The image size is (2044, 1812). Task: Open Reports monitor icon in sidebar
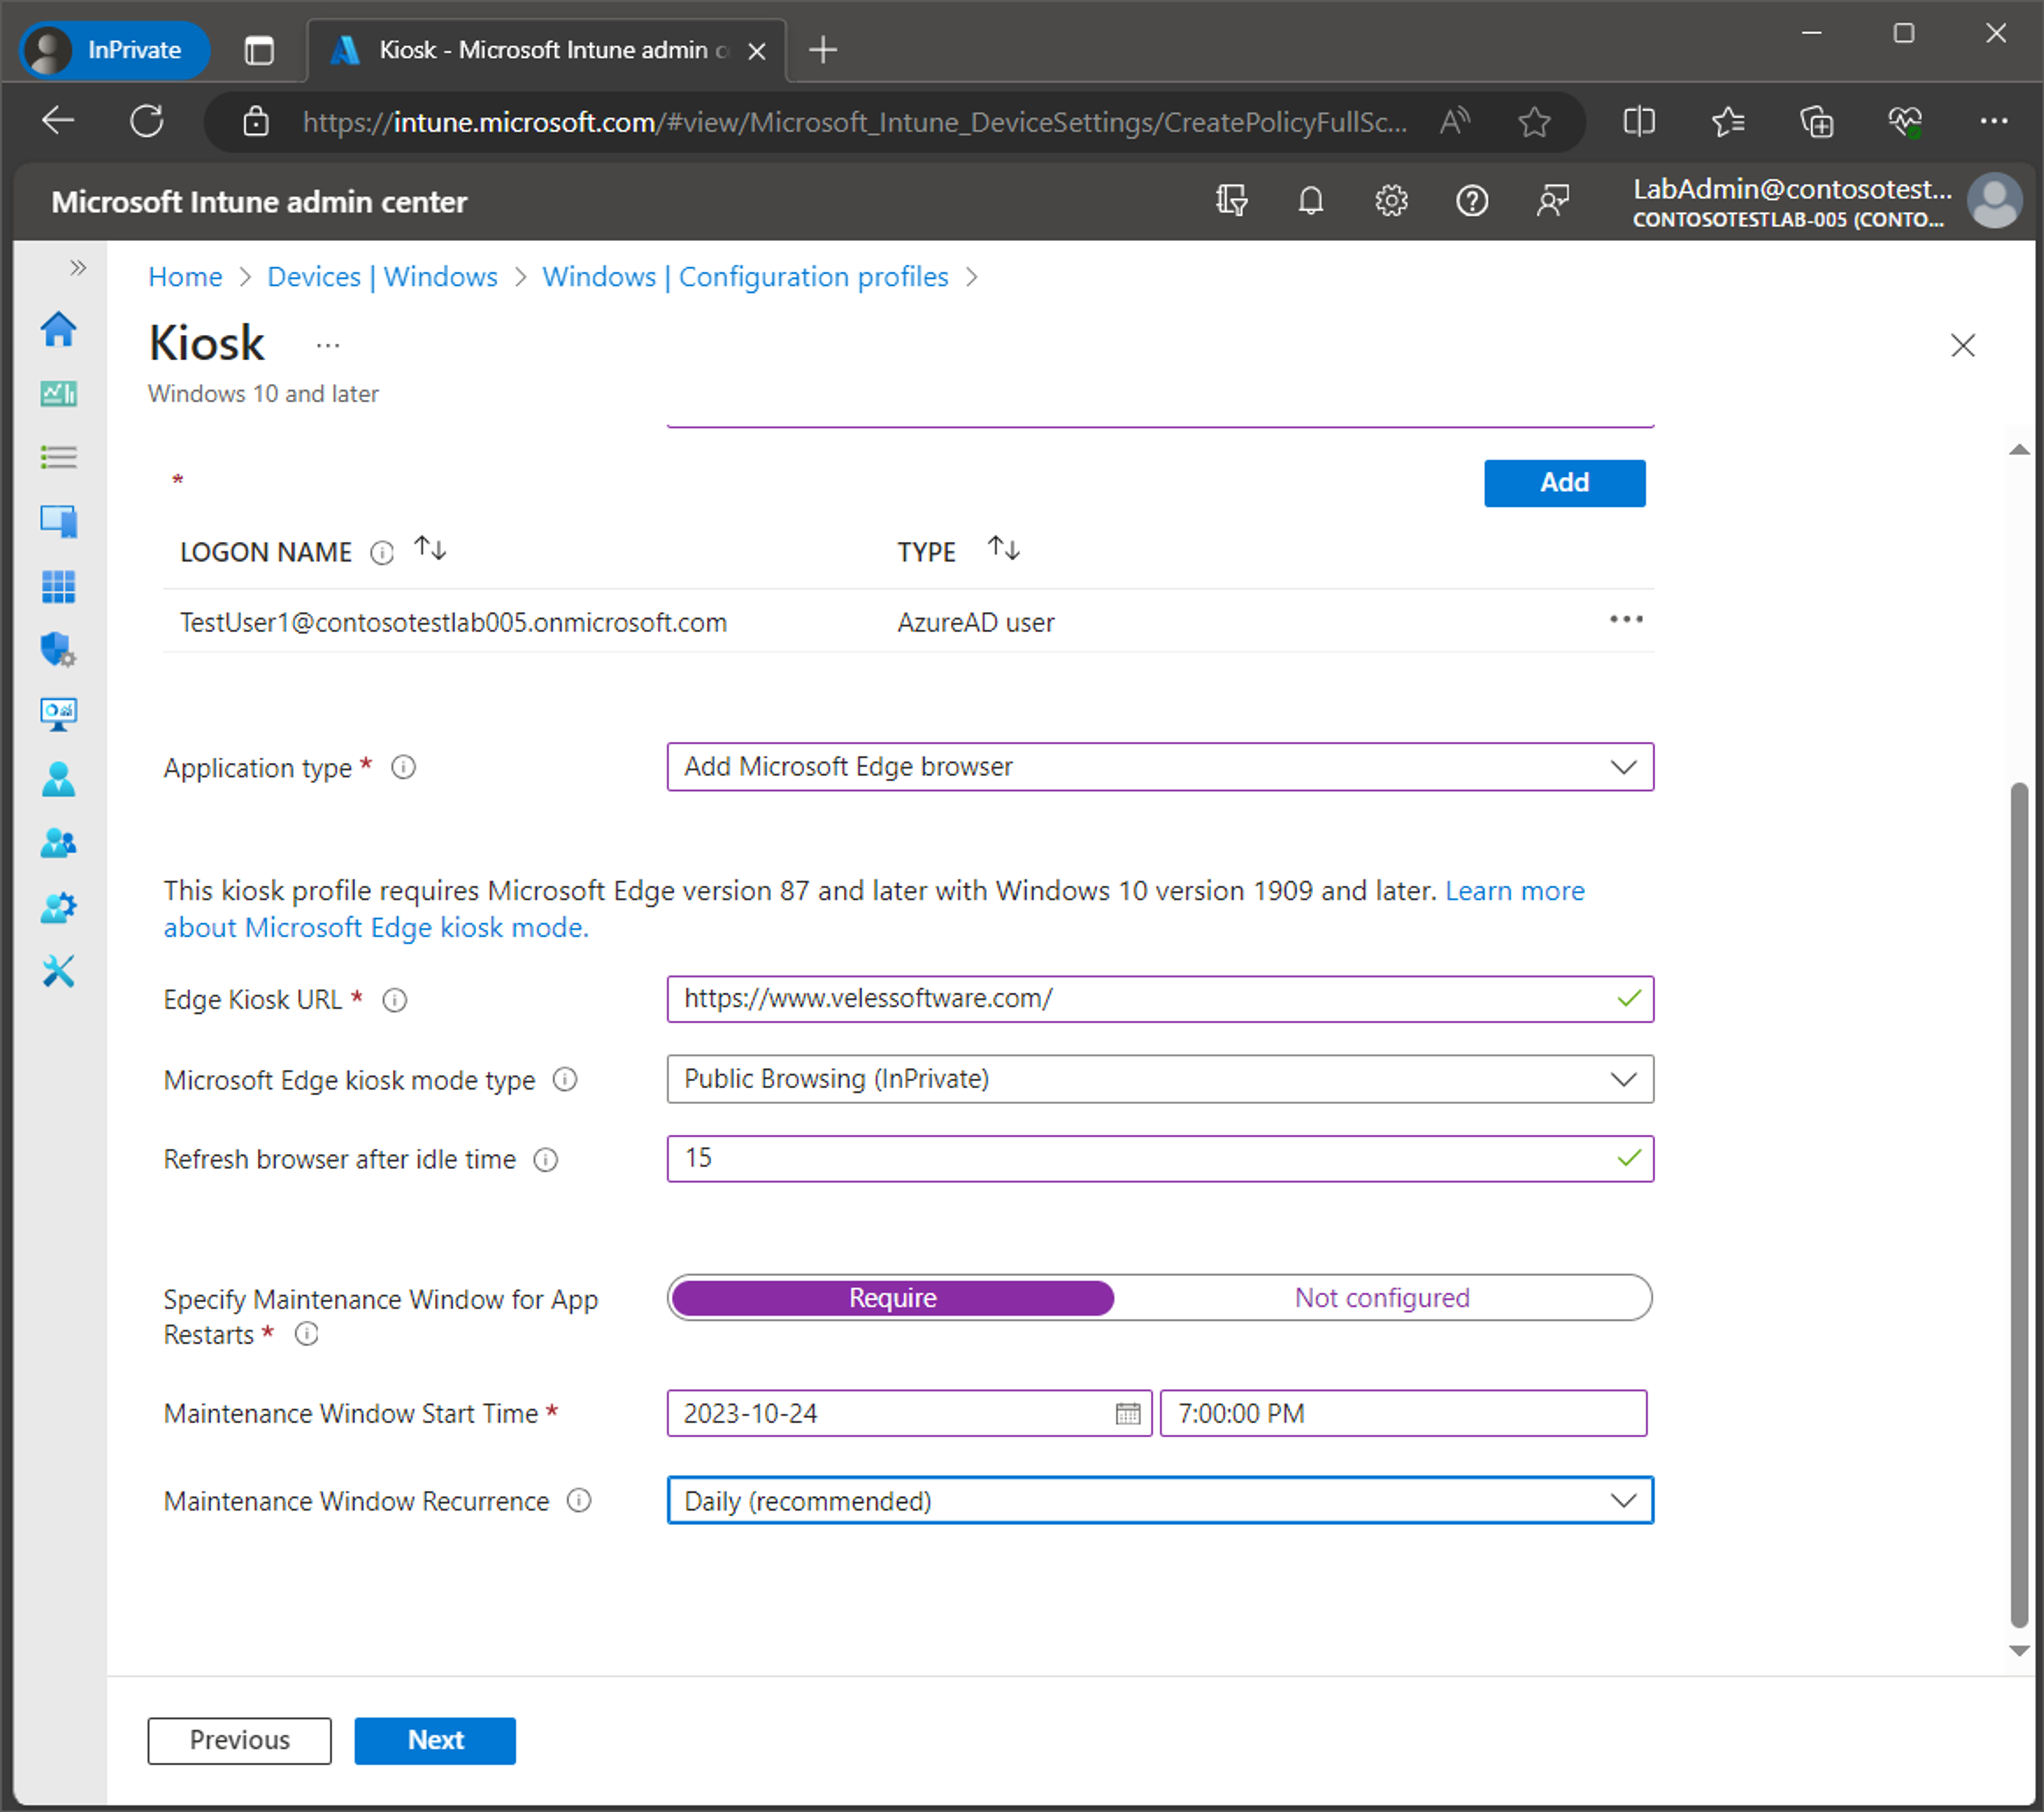pos(59,714)
